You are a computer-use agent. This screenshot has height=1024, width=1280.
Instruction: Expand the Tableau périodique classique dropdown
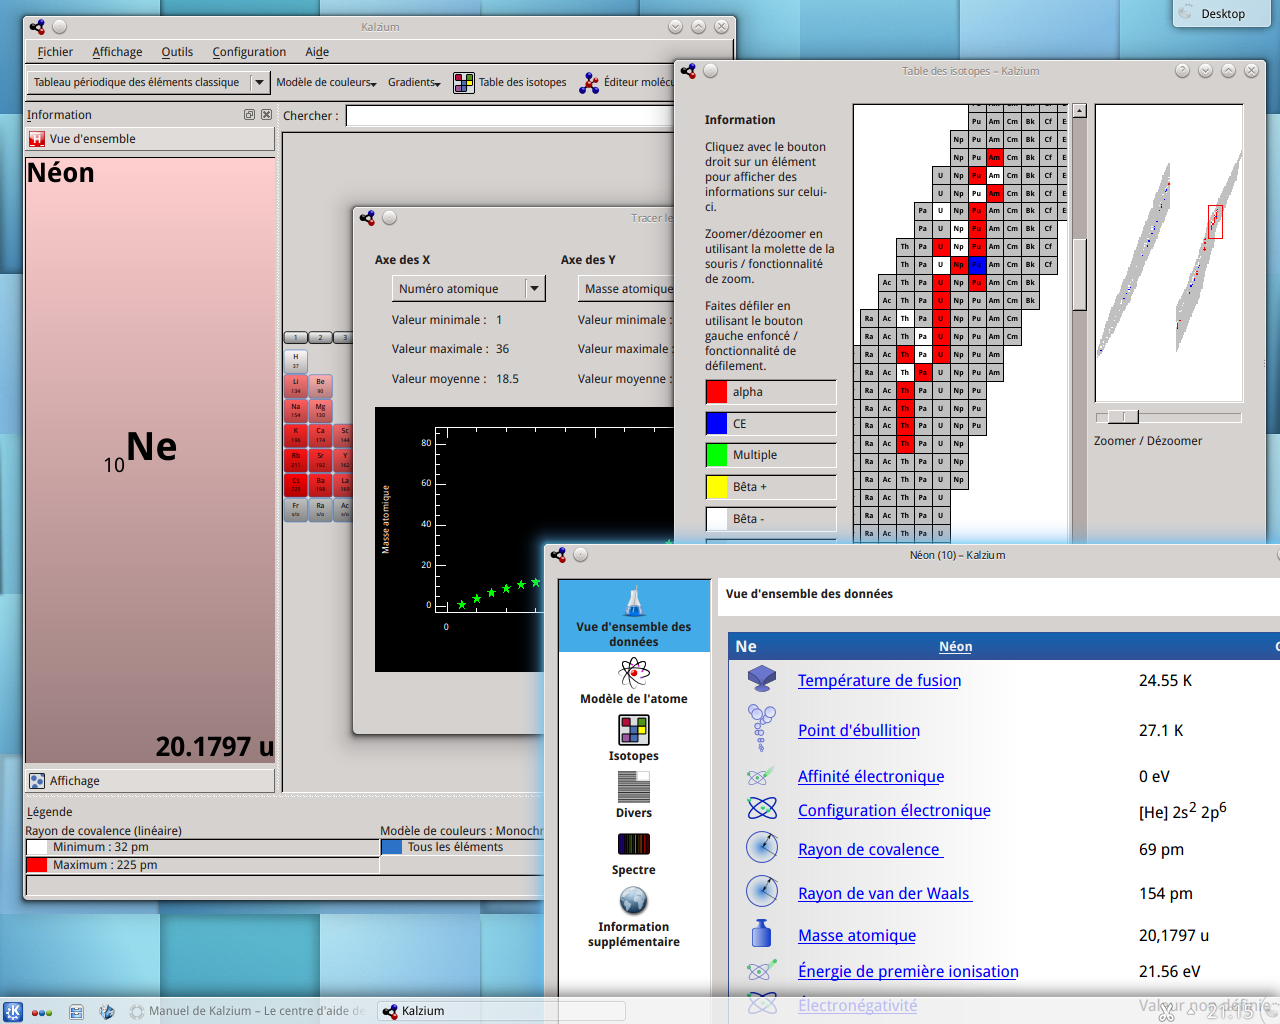point(259,82)
